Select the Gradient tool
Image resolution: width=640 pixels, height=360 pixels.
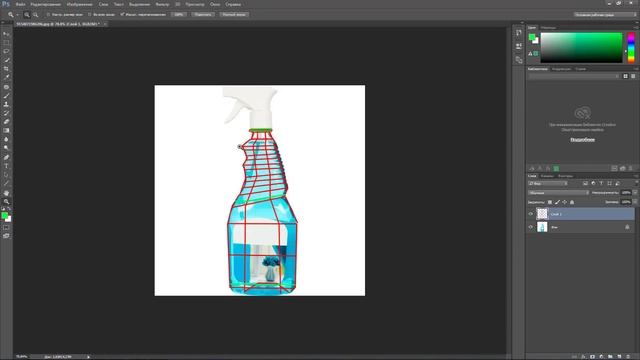(6, 131)
